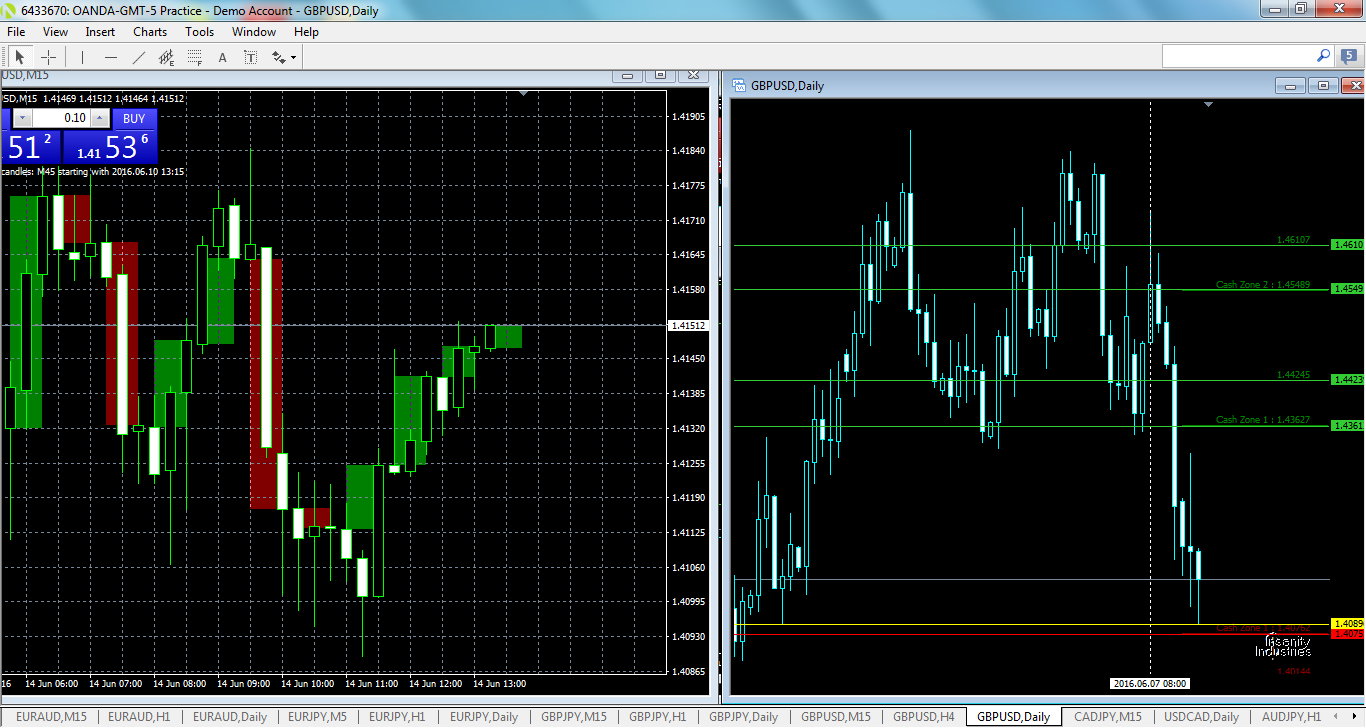
Task: Click inside the toolbar search box
Action: click(1240, 56)
